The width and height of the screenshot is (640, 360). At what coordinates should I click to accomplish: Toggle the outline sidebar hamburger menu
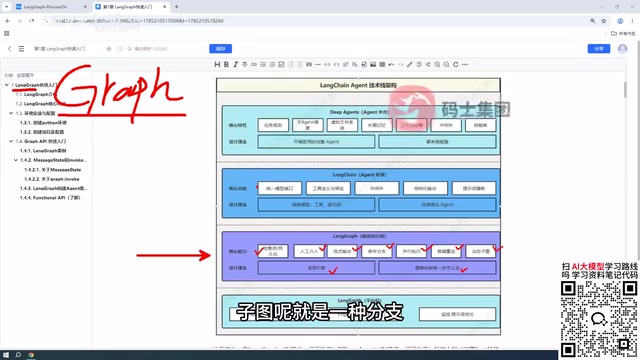point(21,49)
